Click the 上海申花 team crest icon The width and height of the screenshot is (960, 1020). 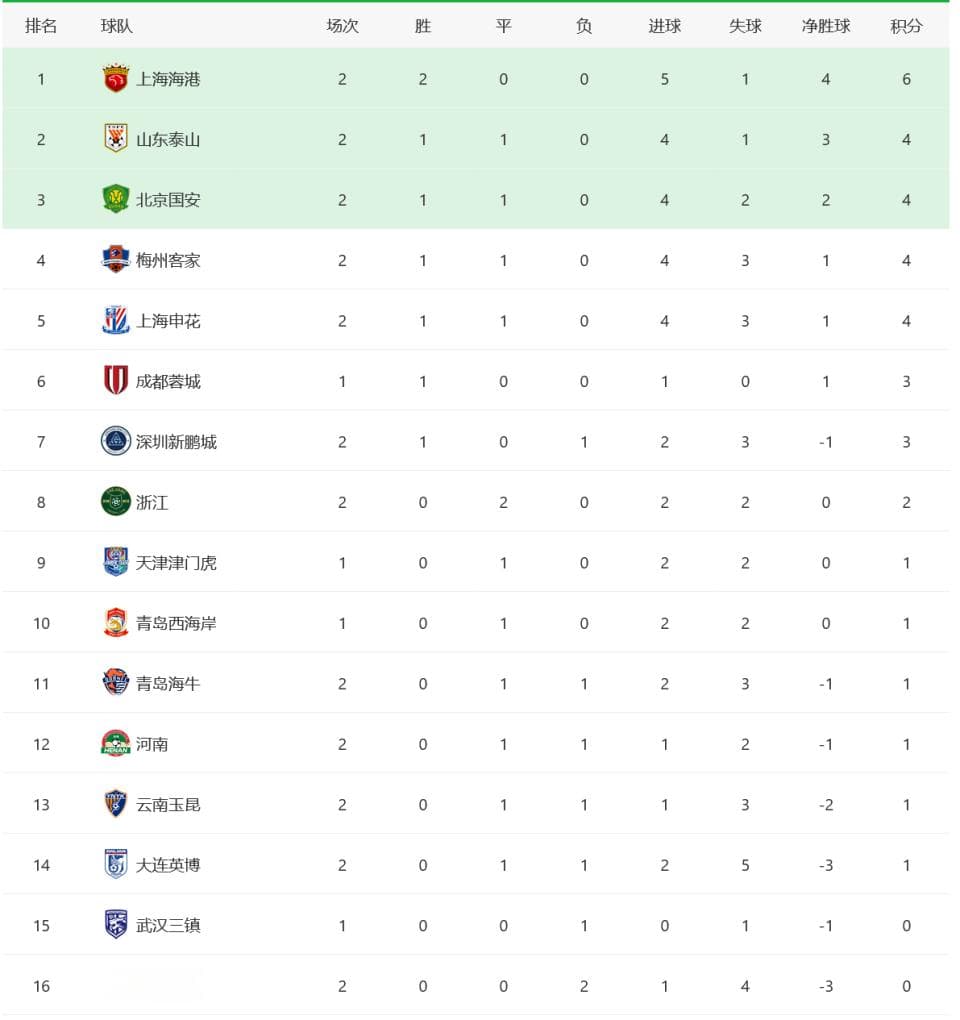pos(116,320)
